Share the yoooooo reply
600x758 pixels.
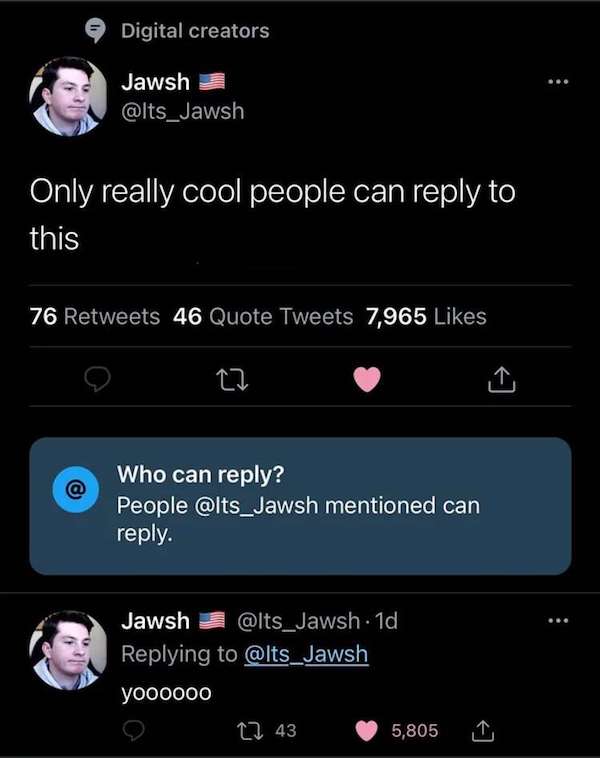click(485, 730)
